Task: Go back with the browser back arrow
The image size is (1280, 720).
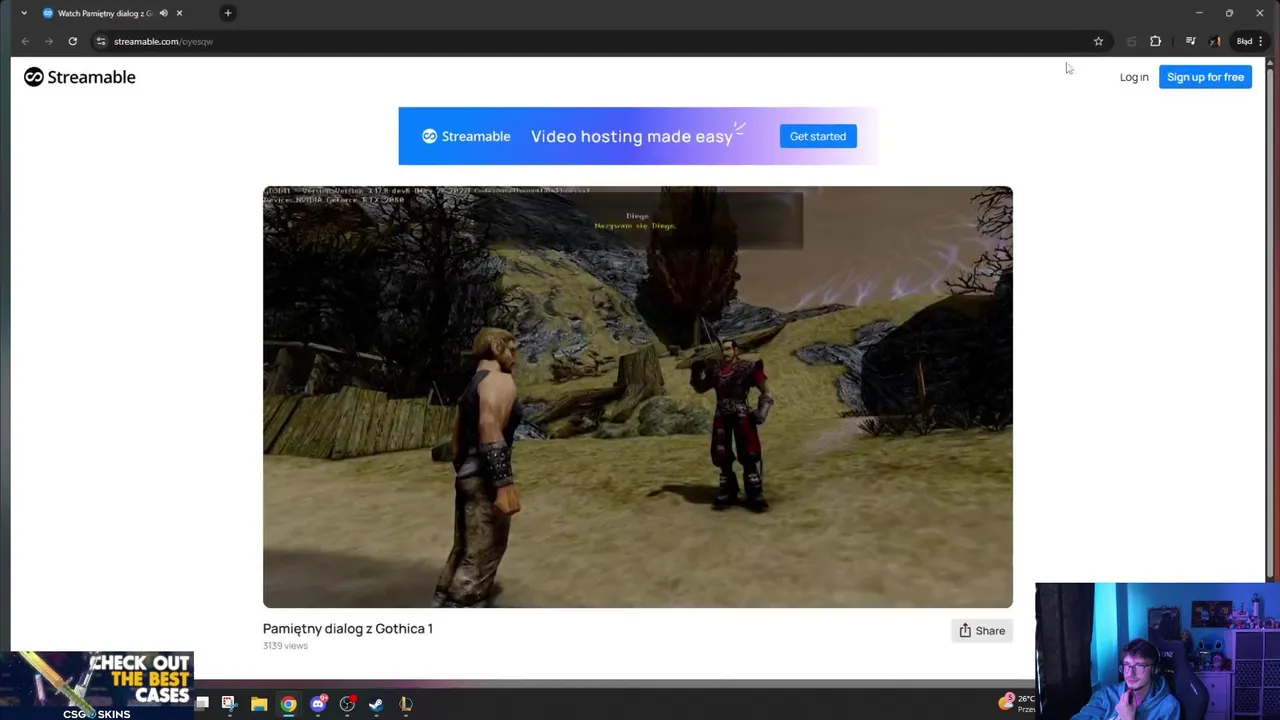Action: 25,41
